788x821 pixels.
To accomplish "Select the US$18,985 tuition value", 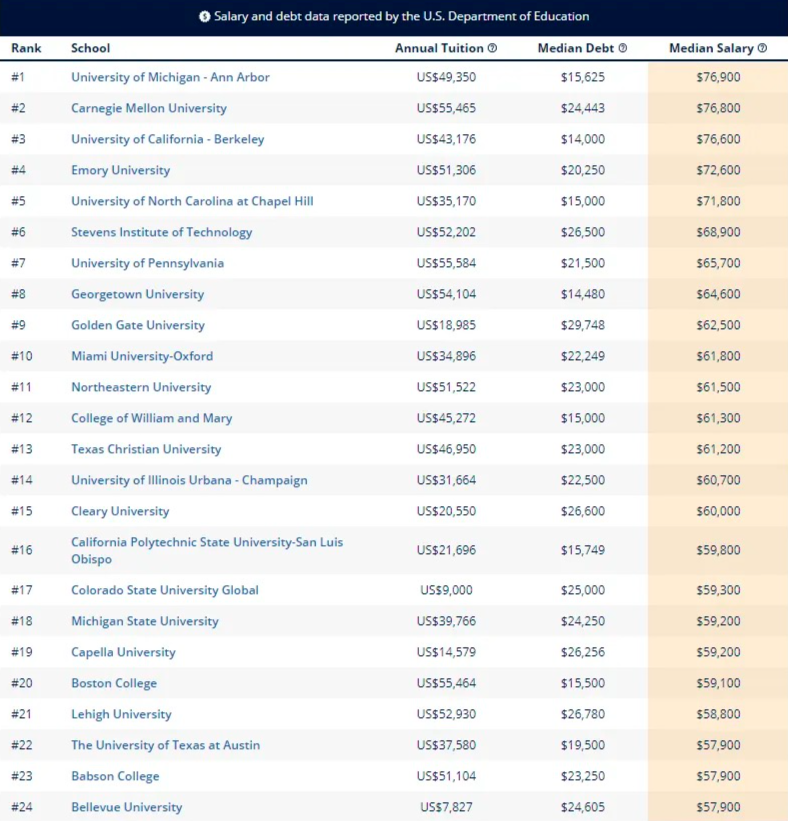I will (x=446, y=325).
